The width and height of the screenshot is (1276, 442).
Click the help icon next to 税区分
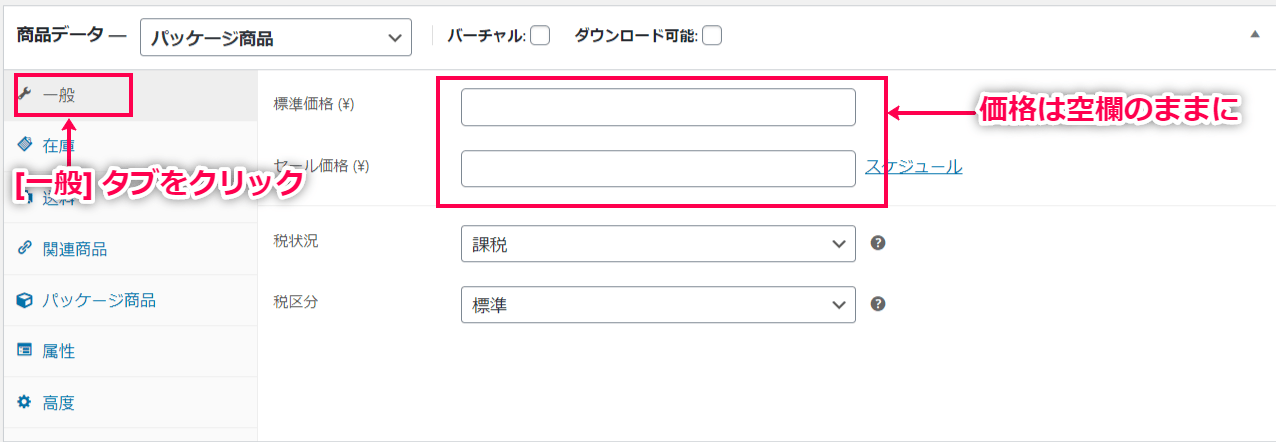pyautogui.click(x=878, y=304)
